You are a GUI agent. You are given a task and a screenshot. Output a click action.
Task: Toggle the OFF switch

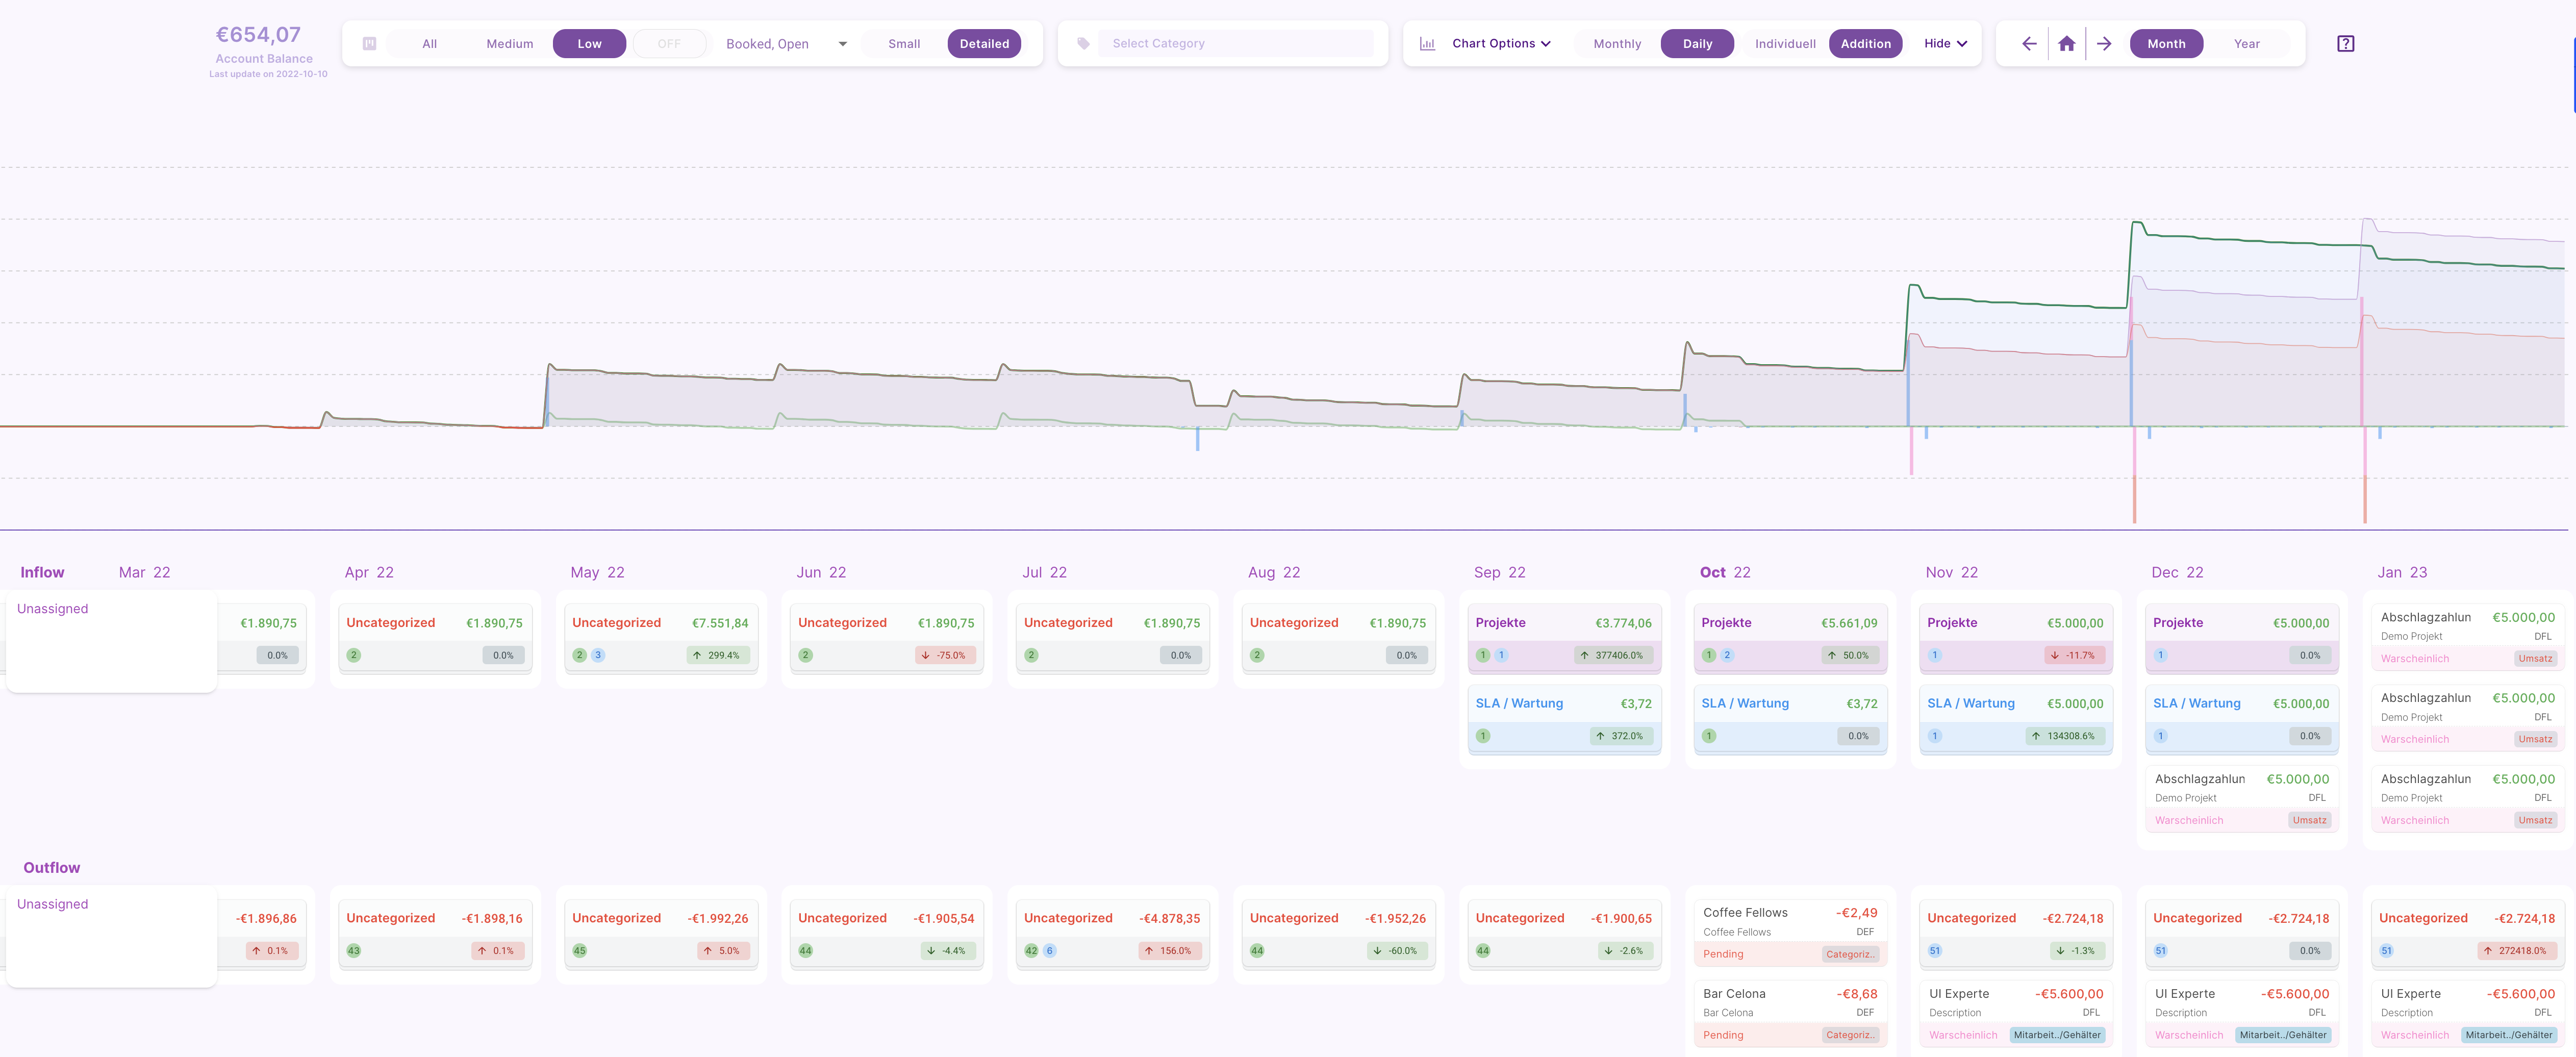(669, 44)
